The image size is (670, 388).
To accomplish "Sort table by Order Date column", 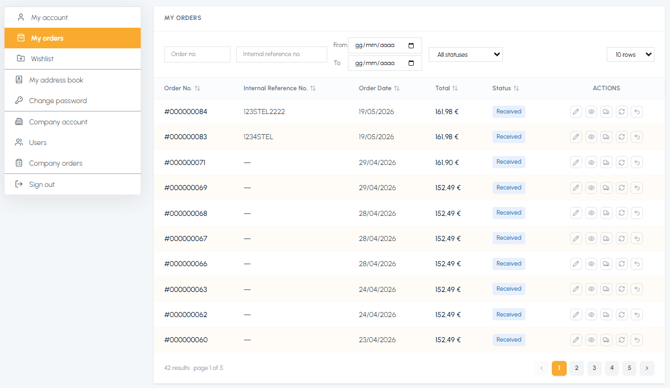I will pyautogui.click(x=379, y=88).
